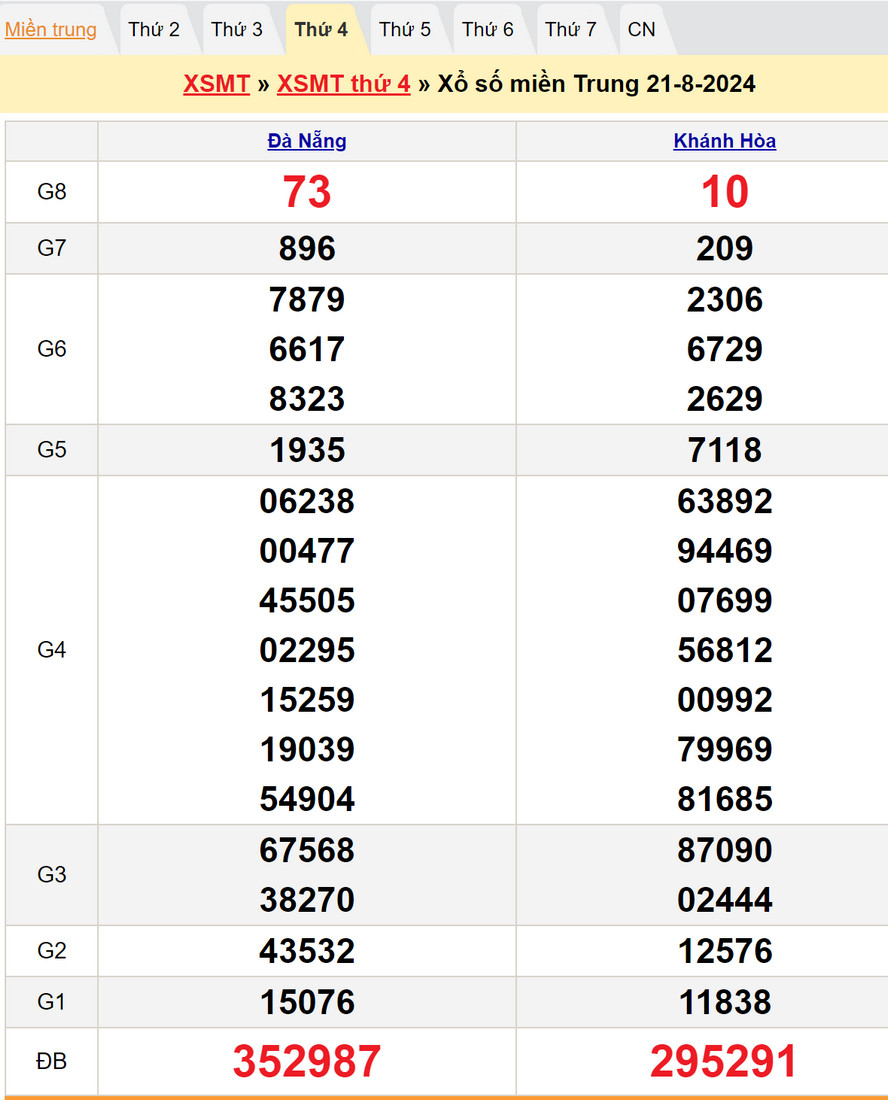Follow the XSMT breadcrumb link
This screenshot has width=888, height=1100.
point(216,84)
